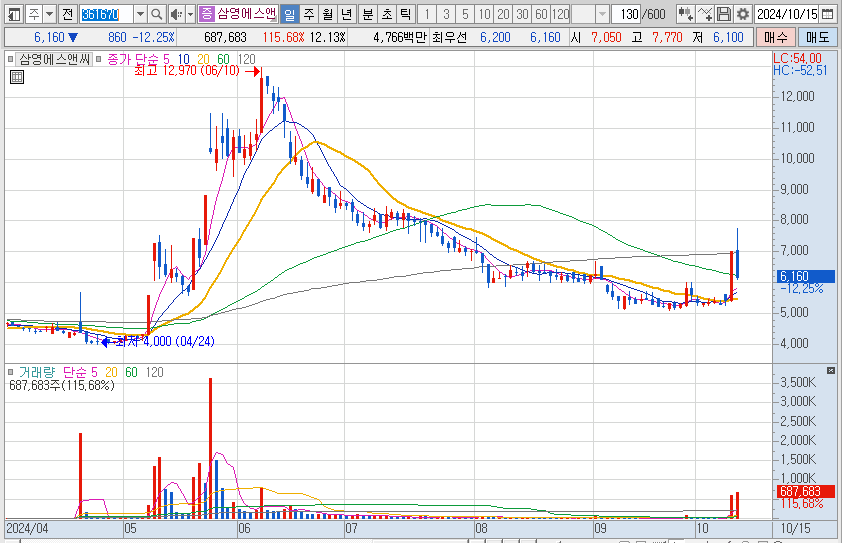Switch to 주 weekly chart period
The width and height of the screenshot is (842, 543).
tap(309, 14)
